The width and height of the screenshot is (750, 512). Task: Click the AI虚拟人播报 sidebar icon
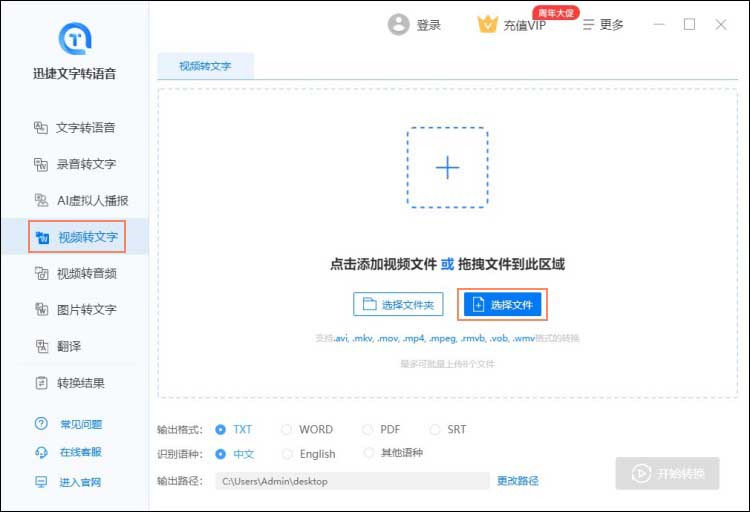[41, 200]
